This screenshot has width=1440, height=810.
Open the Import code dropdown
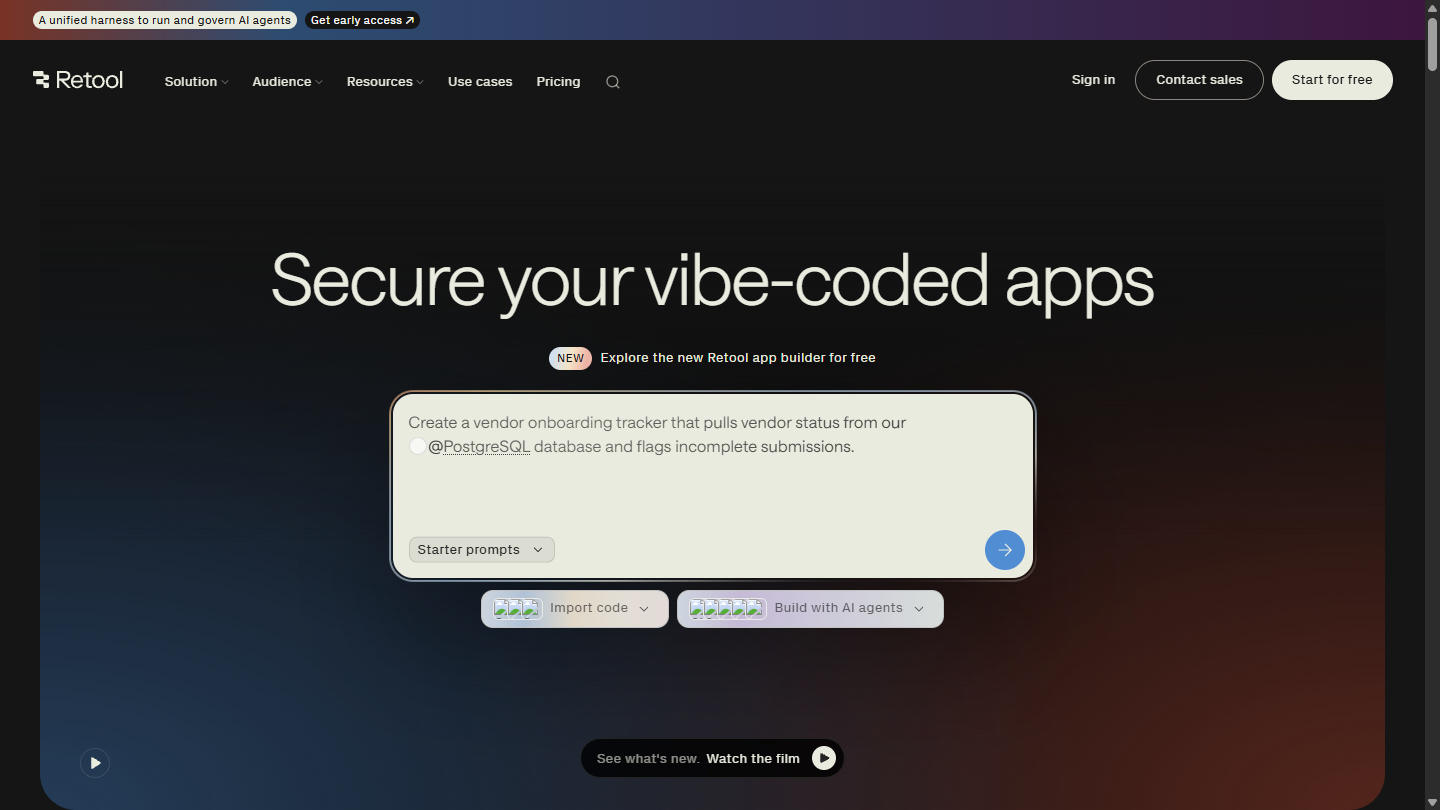575,609
